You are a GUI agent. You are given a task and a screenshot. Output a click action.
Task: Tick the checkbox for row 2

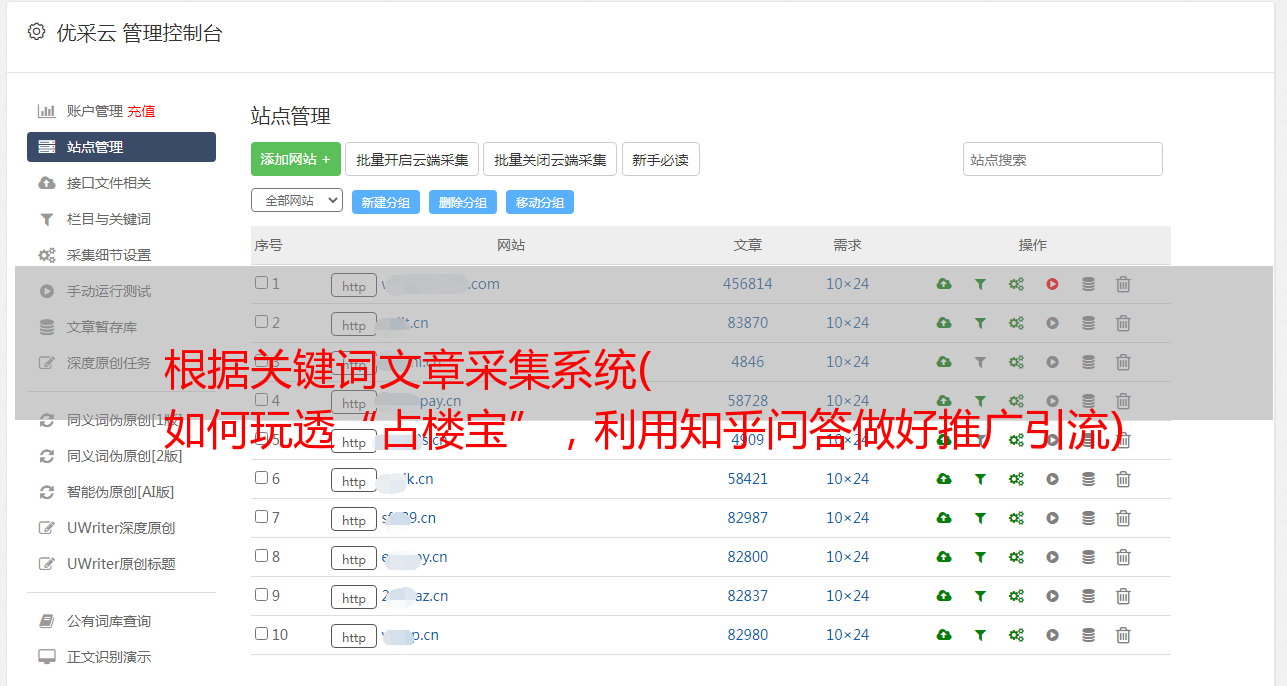click(x=261, y=322)
